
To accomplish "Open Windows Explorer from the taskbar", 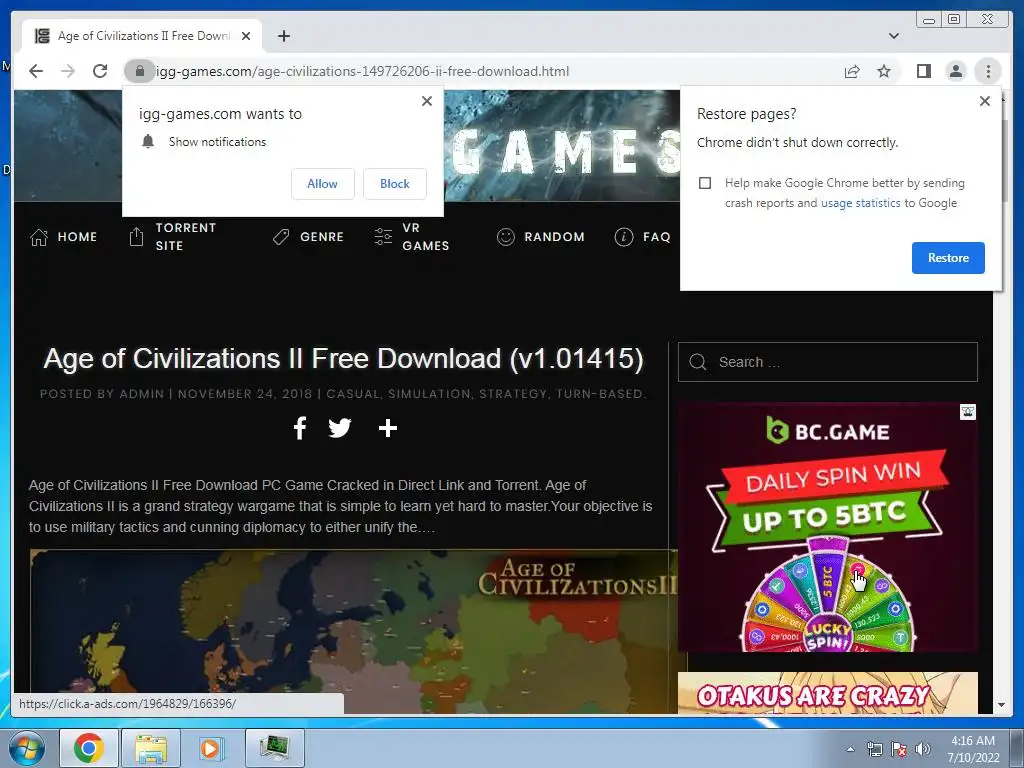I will click(x=151, y=748).
